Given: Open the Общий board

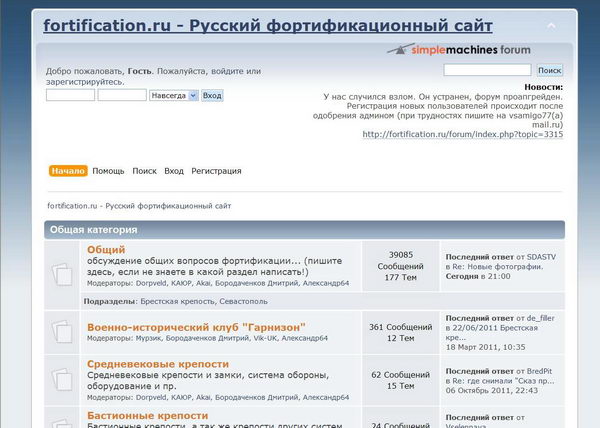Looking at the screenshot, I should (106, 249).
